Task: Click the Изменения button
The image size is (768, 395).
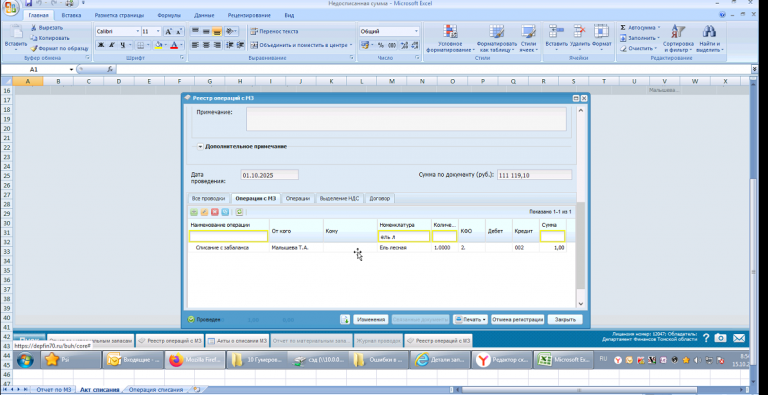Action: (x=371, y=320)
